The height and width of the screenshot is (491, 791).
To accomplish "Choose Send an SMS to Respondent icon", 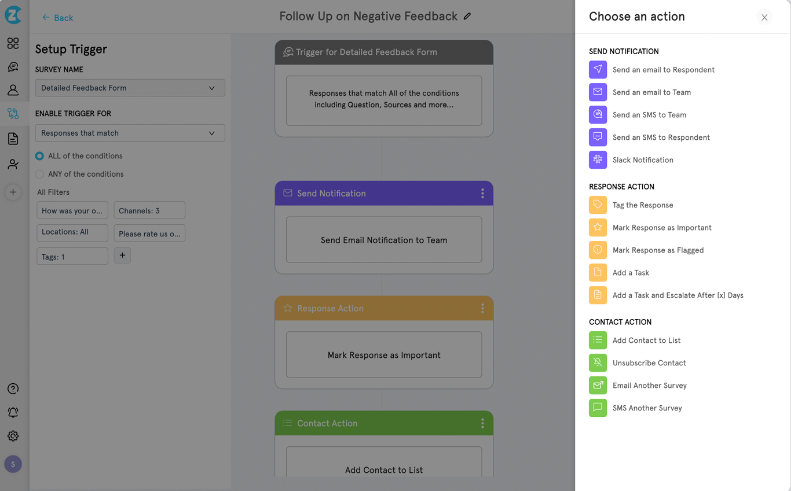I will coord(598,137).
